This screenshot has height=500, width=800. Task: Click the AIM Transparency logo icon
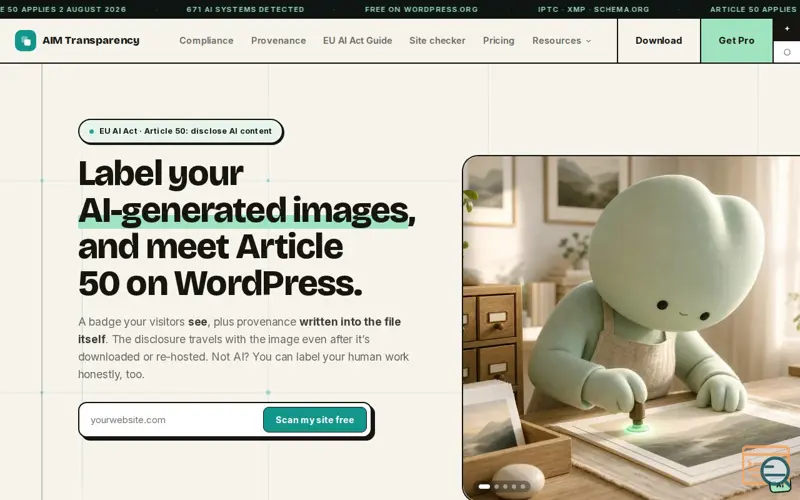point(26,41)
